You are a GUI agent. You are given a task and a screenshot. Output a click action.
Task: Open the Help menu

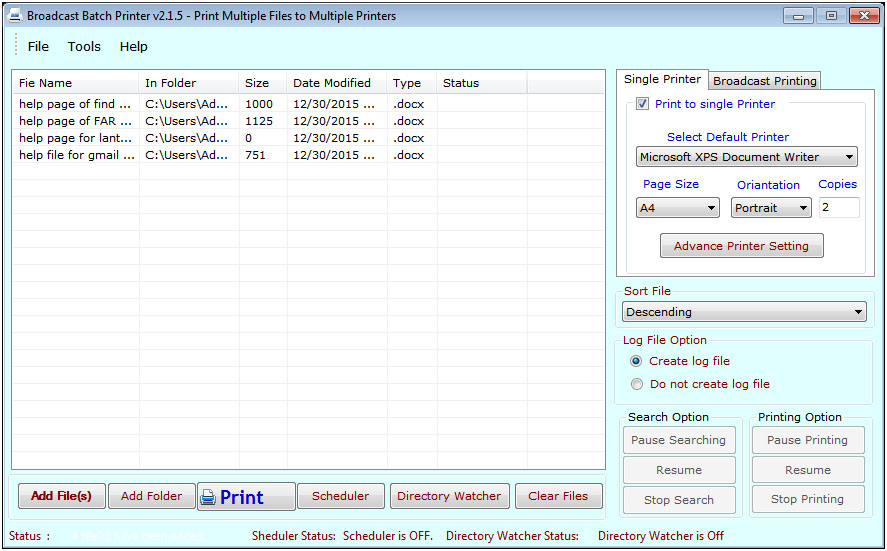(133, 46)
